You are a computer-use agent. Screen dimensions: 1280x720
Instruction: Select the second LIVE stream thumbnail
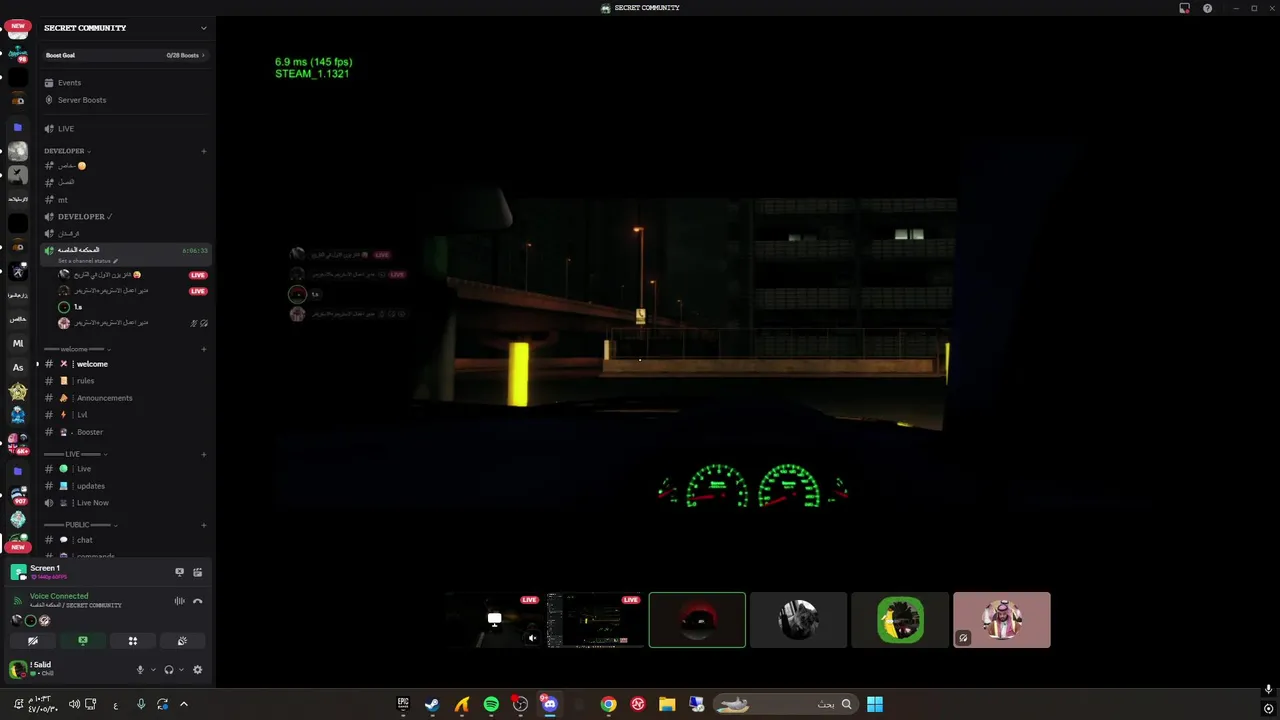click(x=595, y=620)
